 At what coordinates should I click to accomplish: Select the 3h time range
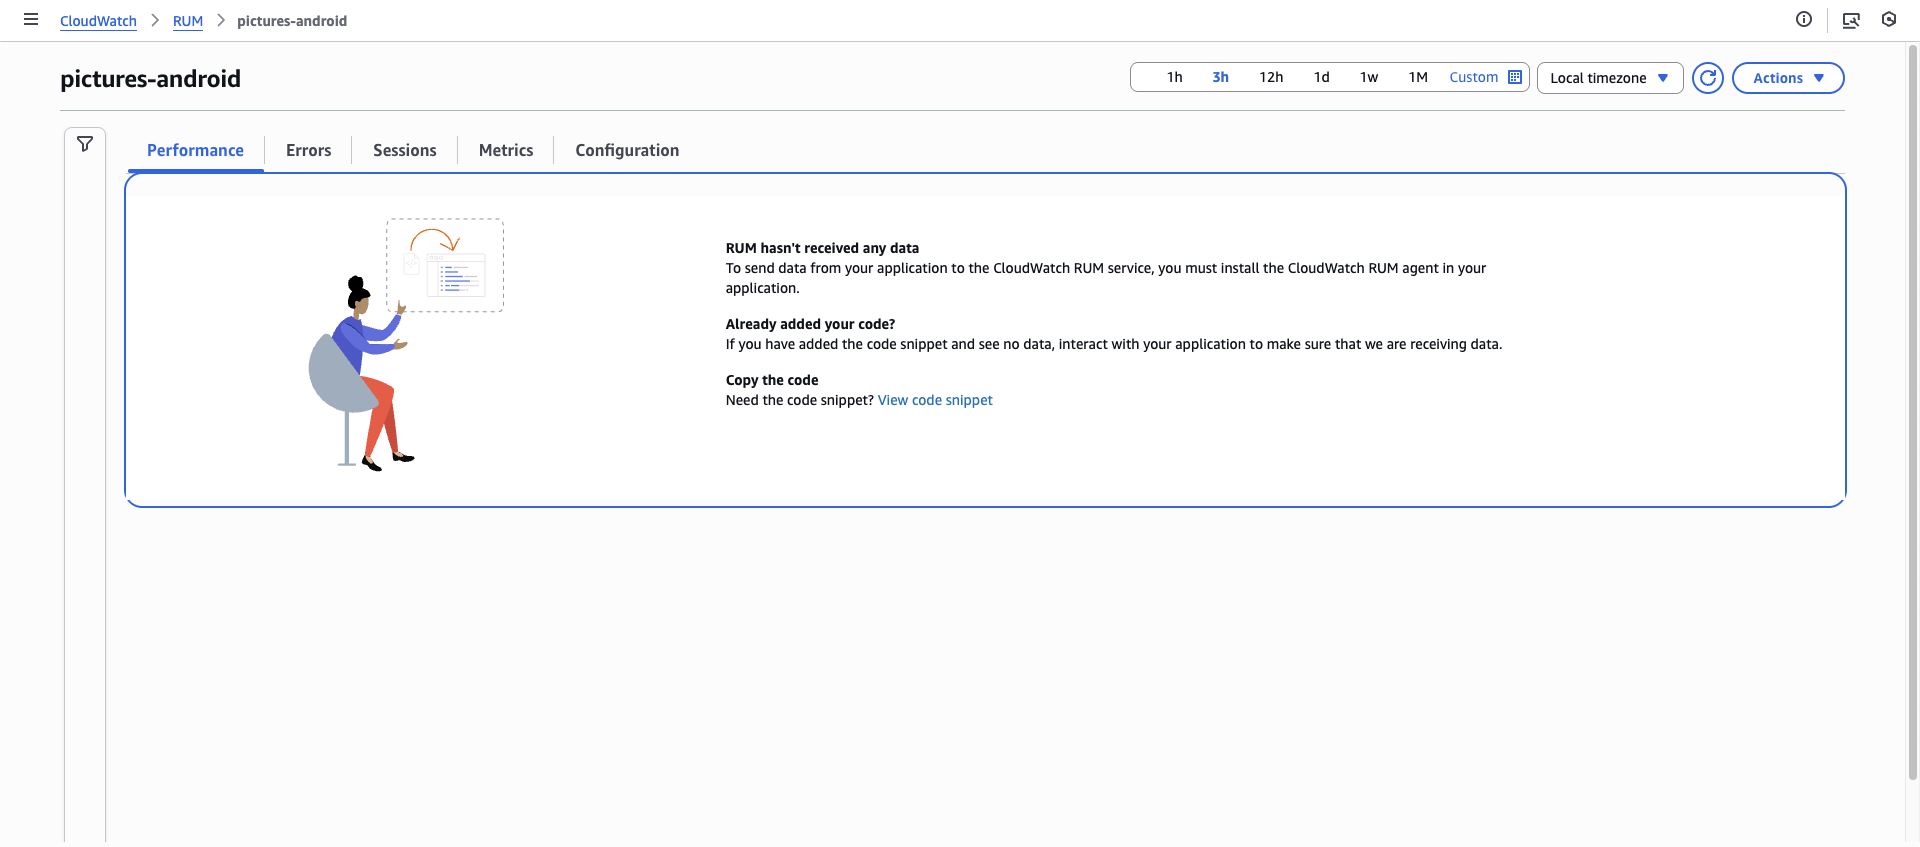click(x=1220, y=77)
